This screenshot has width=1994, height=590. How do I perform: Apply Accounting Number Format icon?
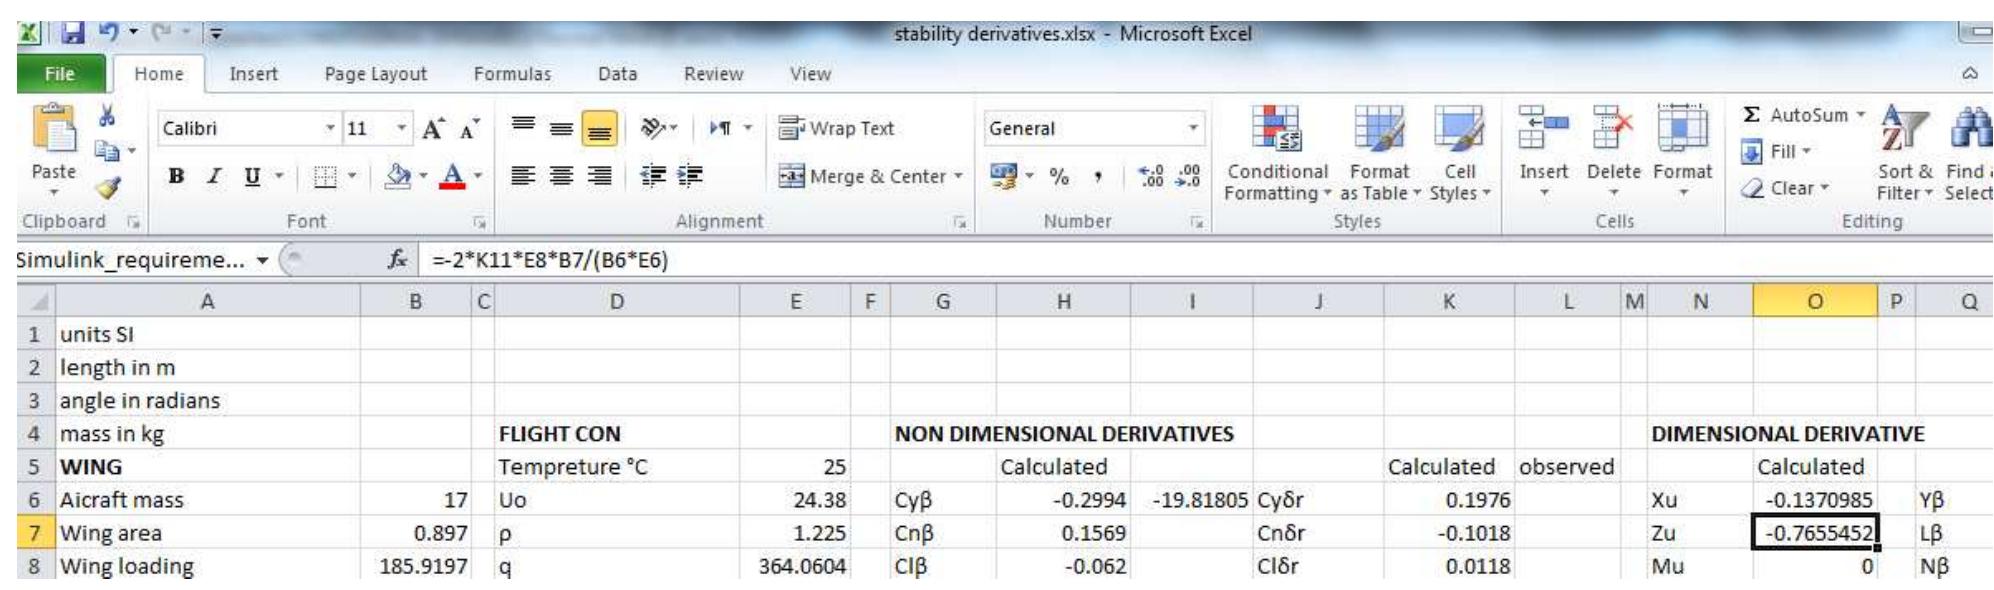(x=1002, y=176)
